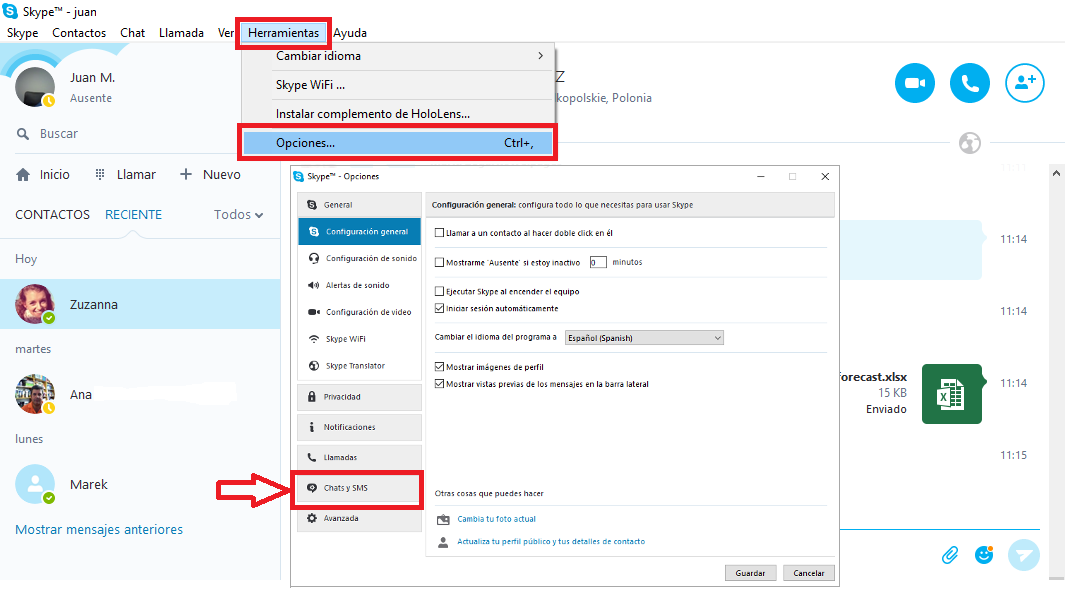Open the emoticon picker
This screenshot has width=1065, height=596.
[983, 555]
